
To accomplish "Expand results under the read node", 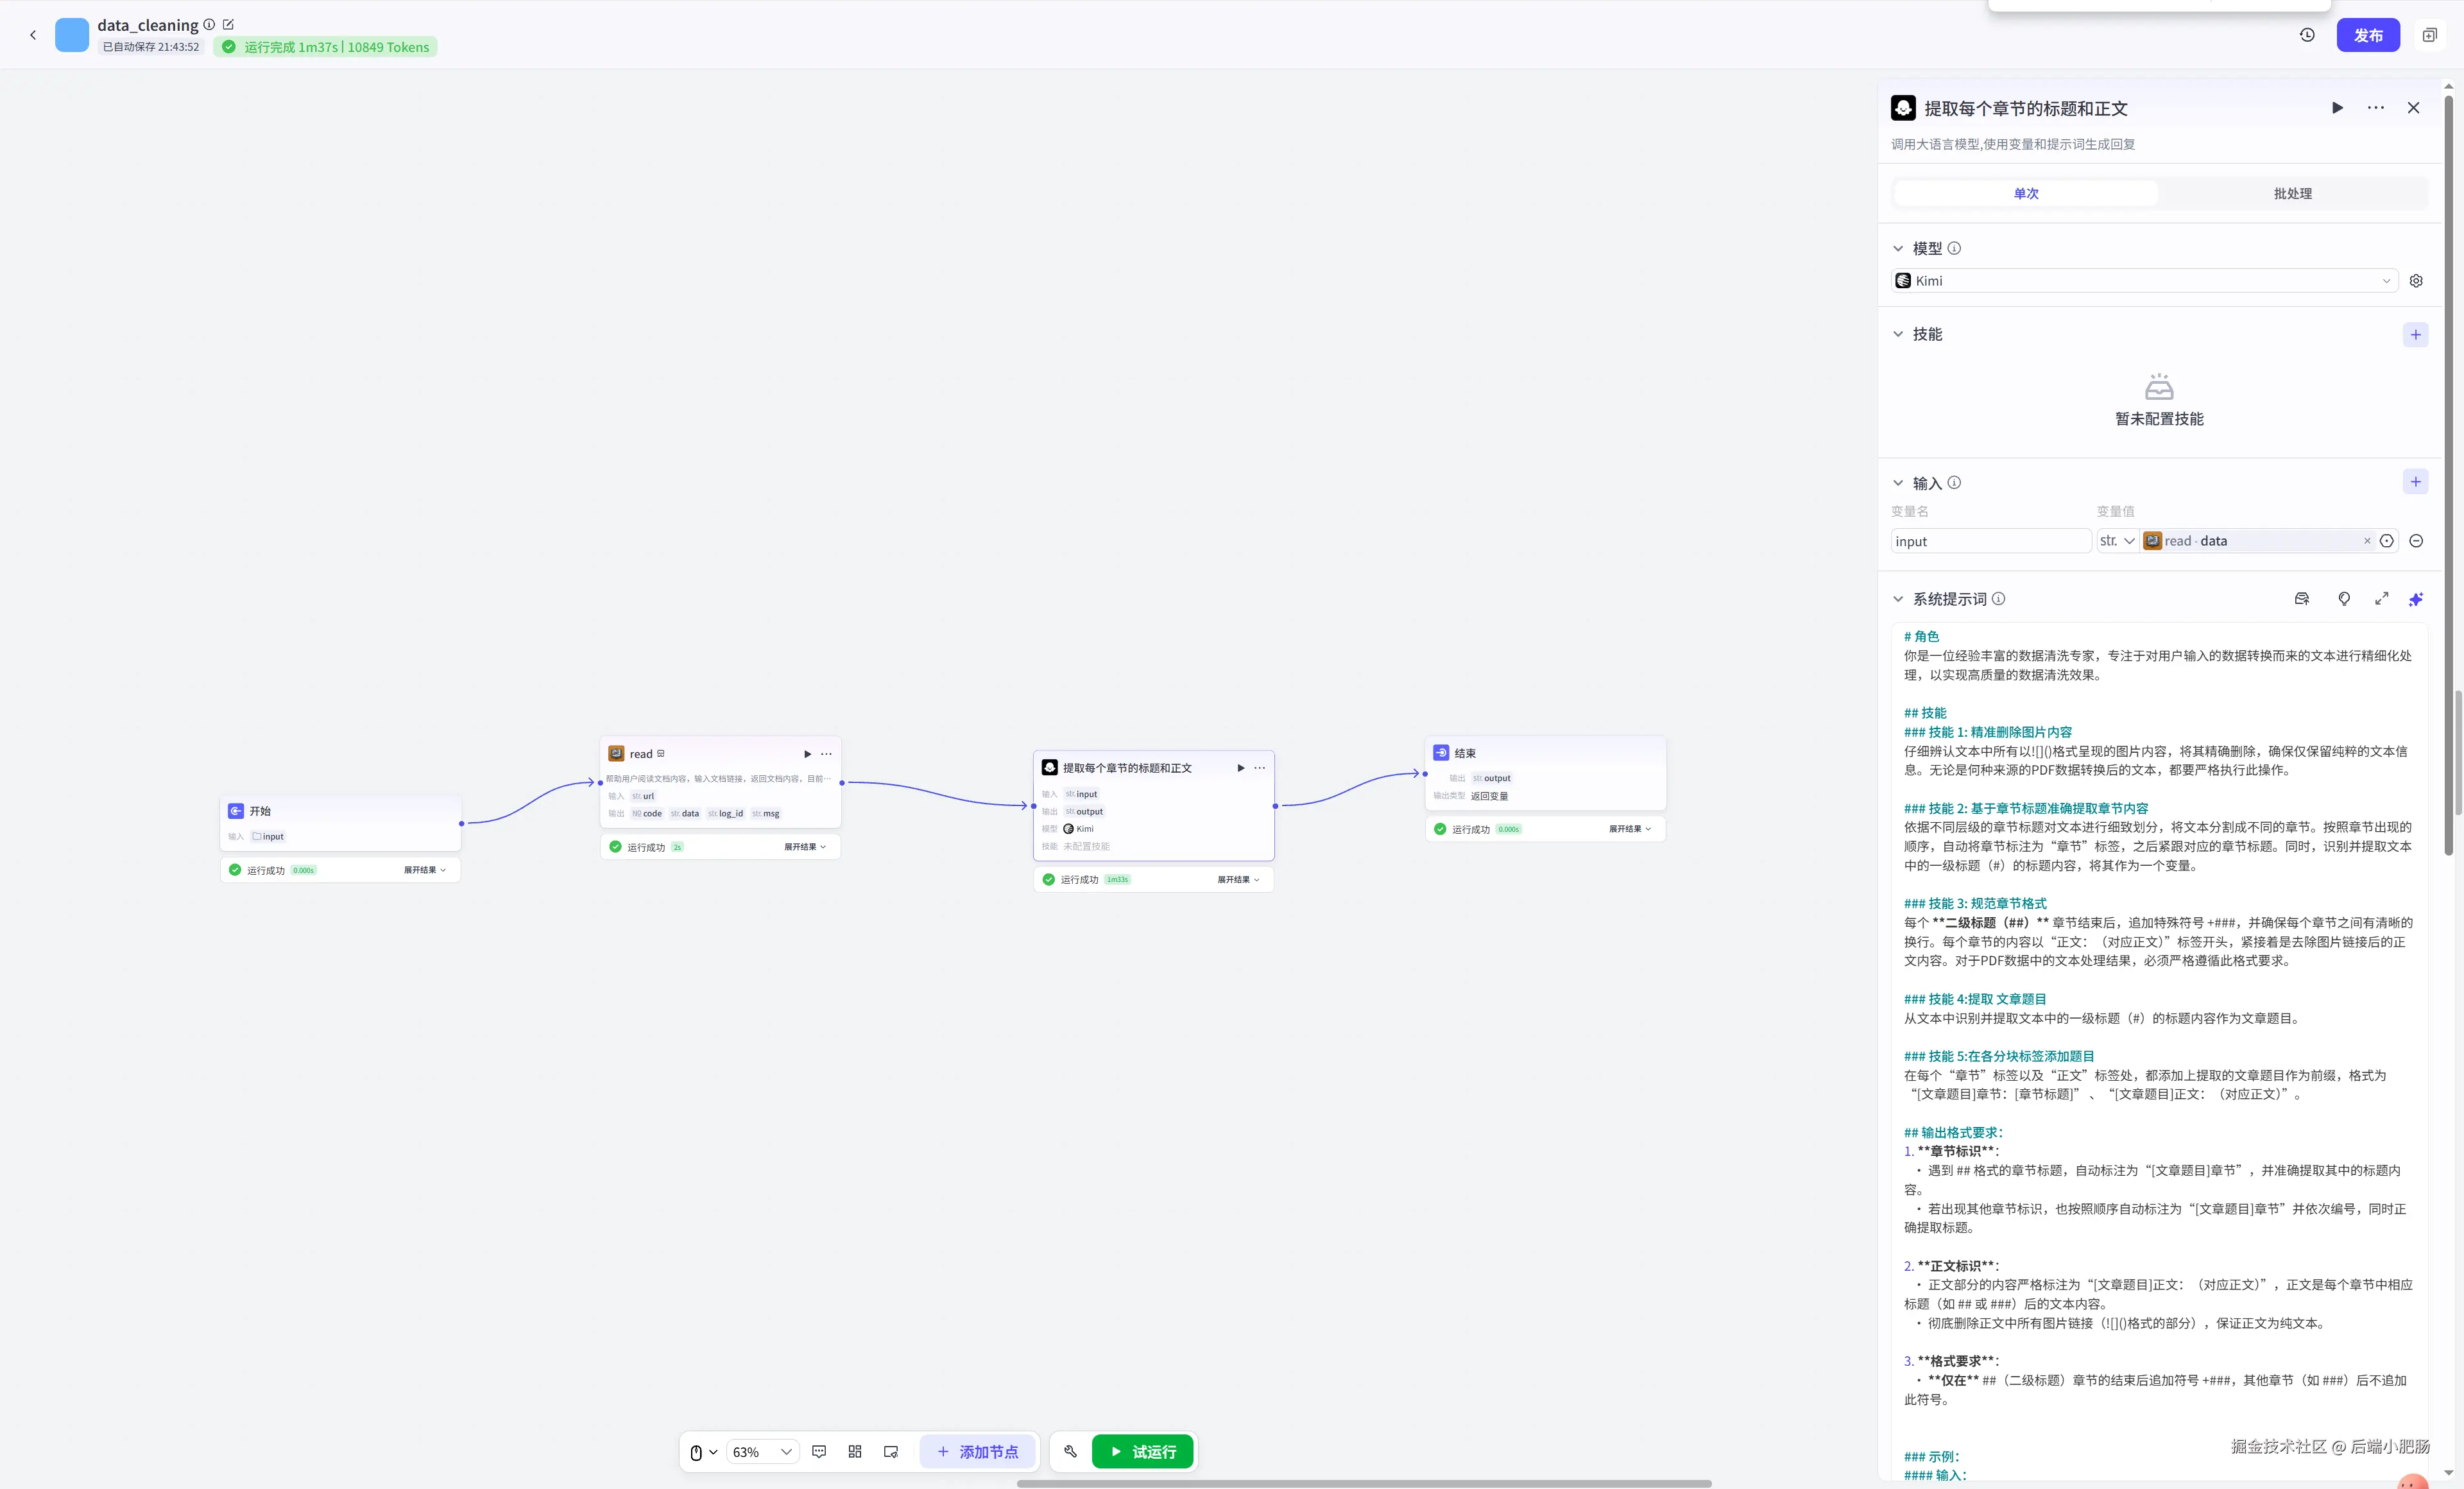I will [805, 847].
